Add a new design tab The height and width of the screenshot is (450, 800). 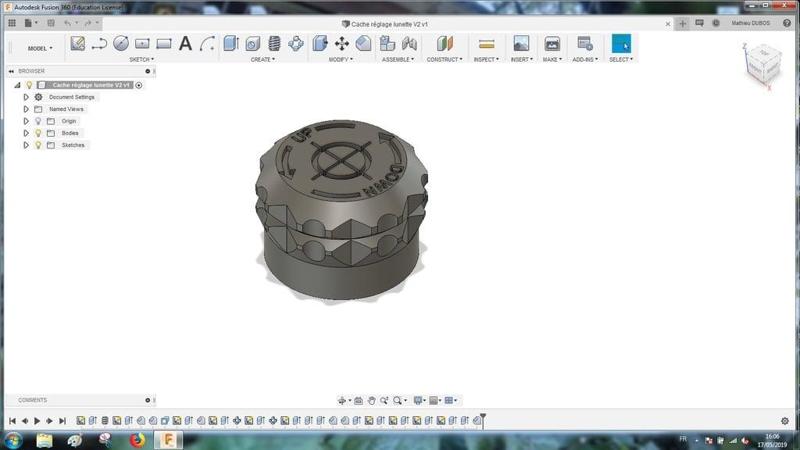tap(683, 23)
